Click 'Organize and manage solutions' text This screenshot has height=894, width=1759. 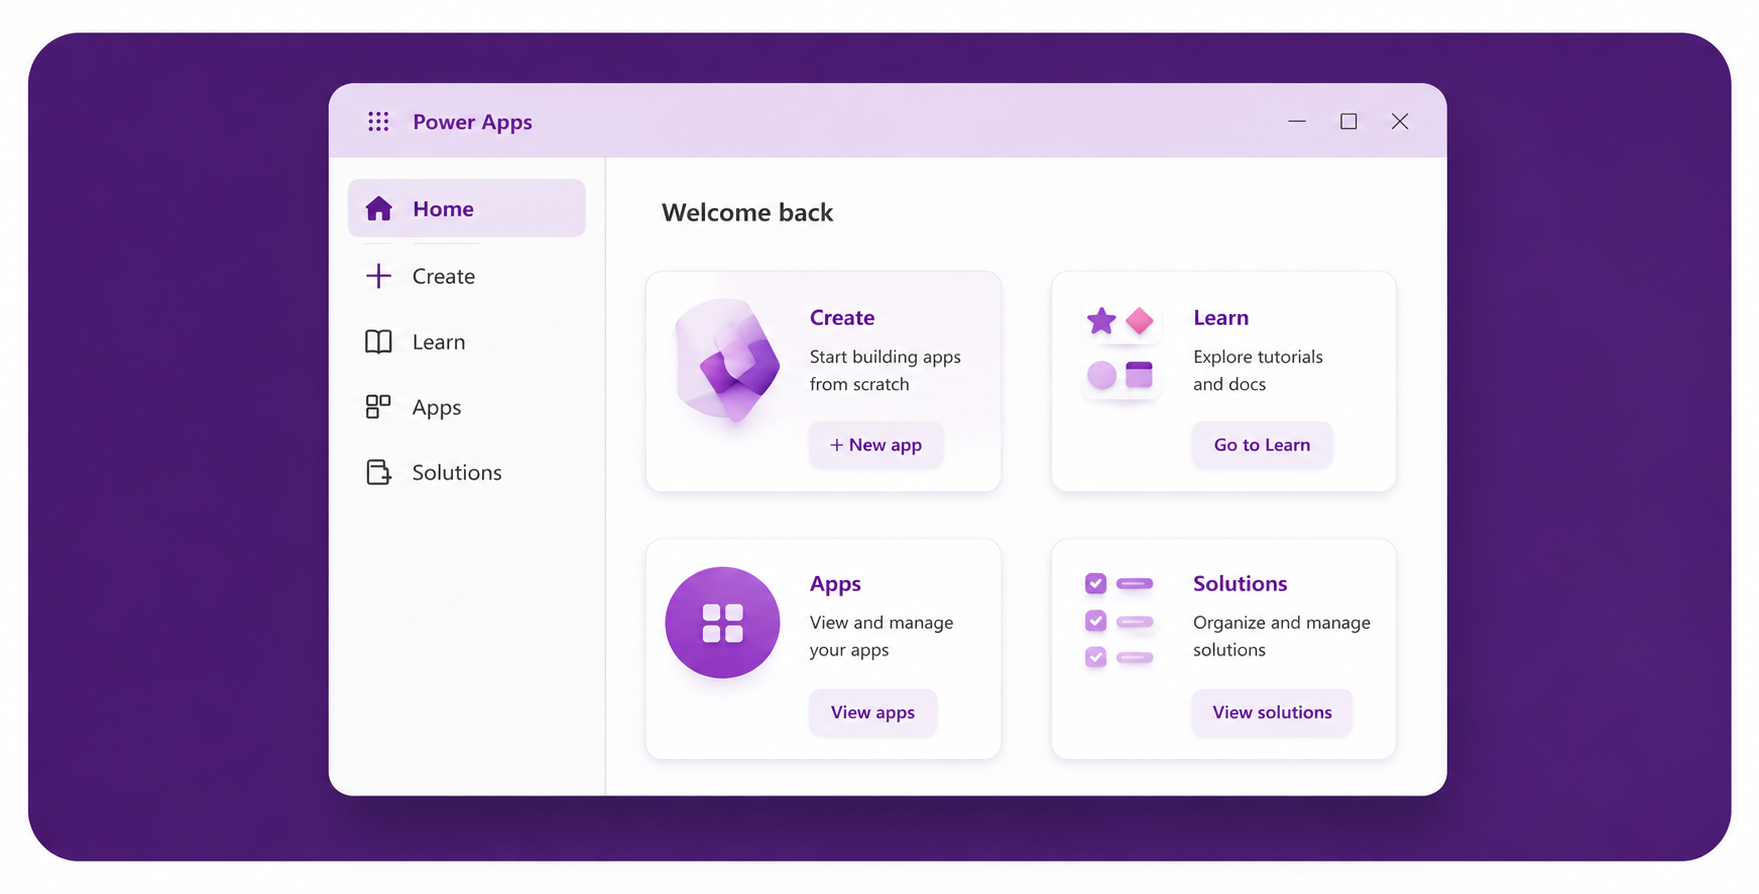pos(1281,636)
